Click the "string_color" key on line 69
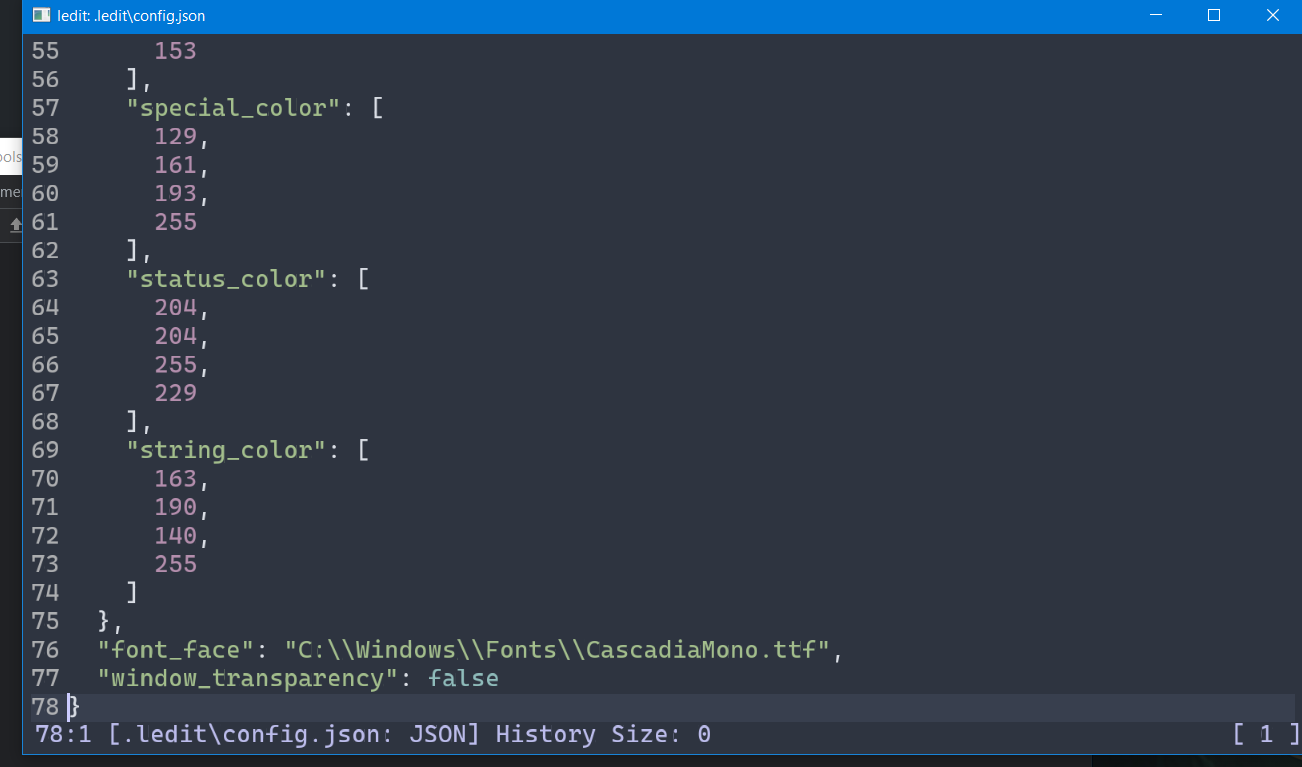1302x767 pixels. 227,450
